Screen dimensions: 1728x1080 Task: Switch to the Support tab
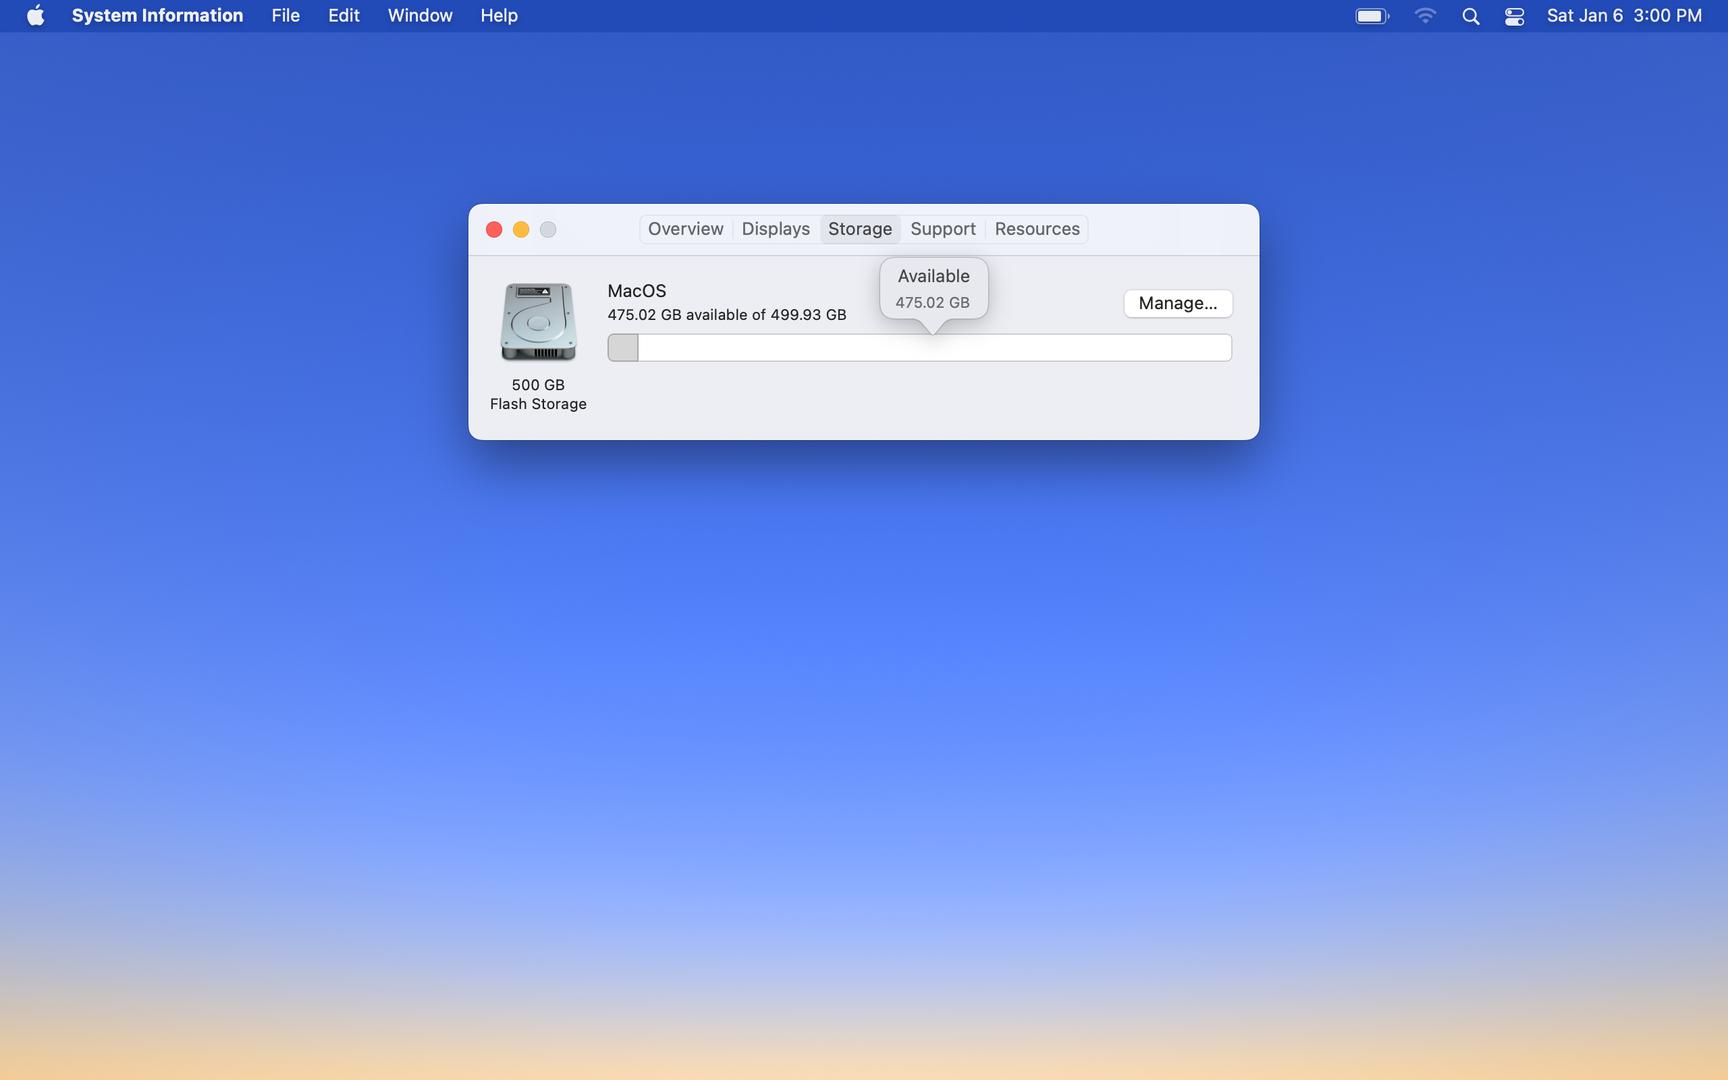[x=943, y=229]
